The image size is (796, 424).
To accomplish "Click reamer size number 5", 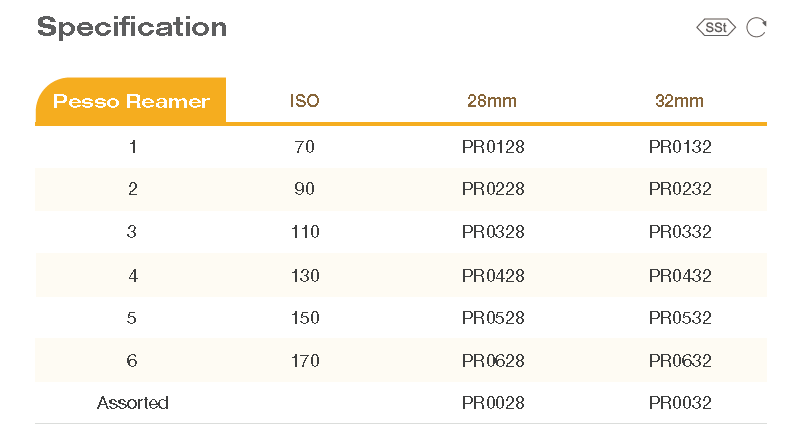I will coord(133,318).
